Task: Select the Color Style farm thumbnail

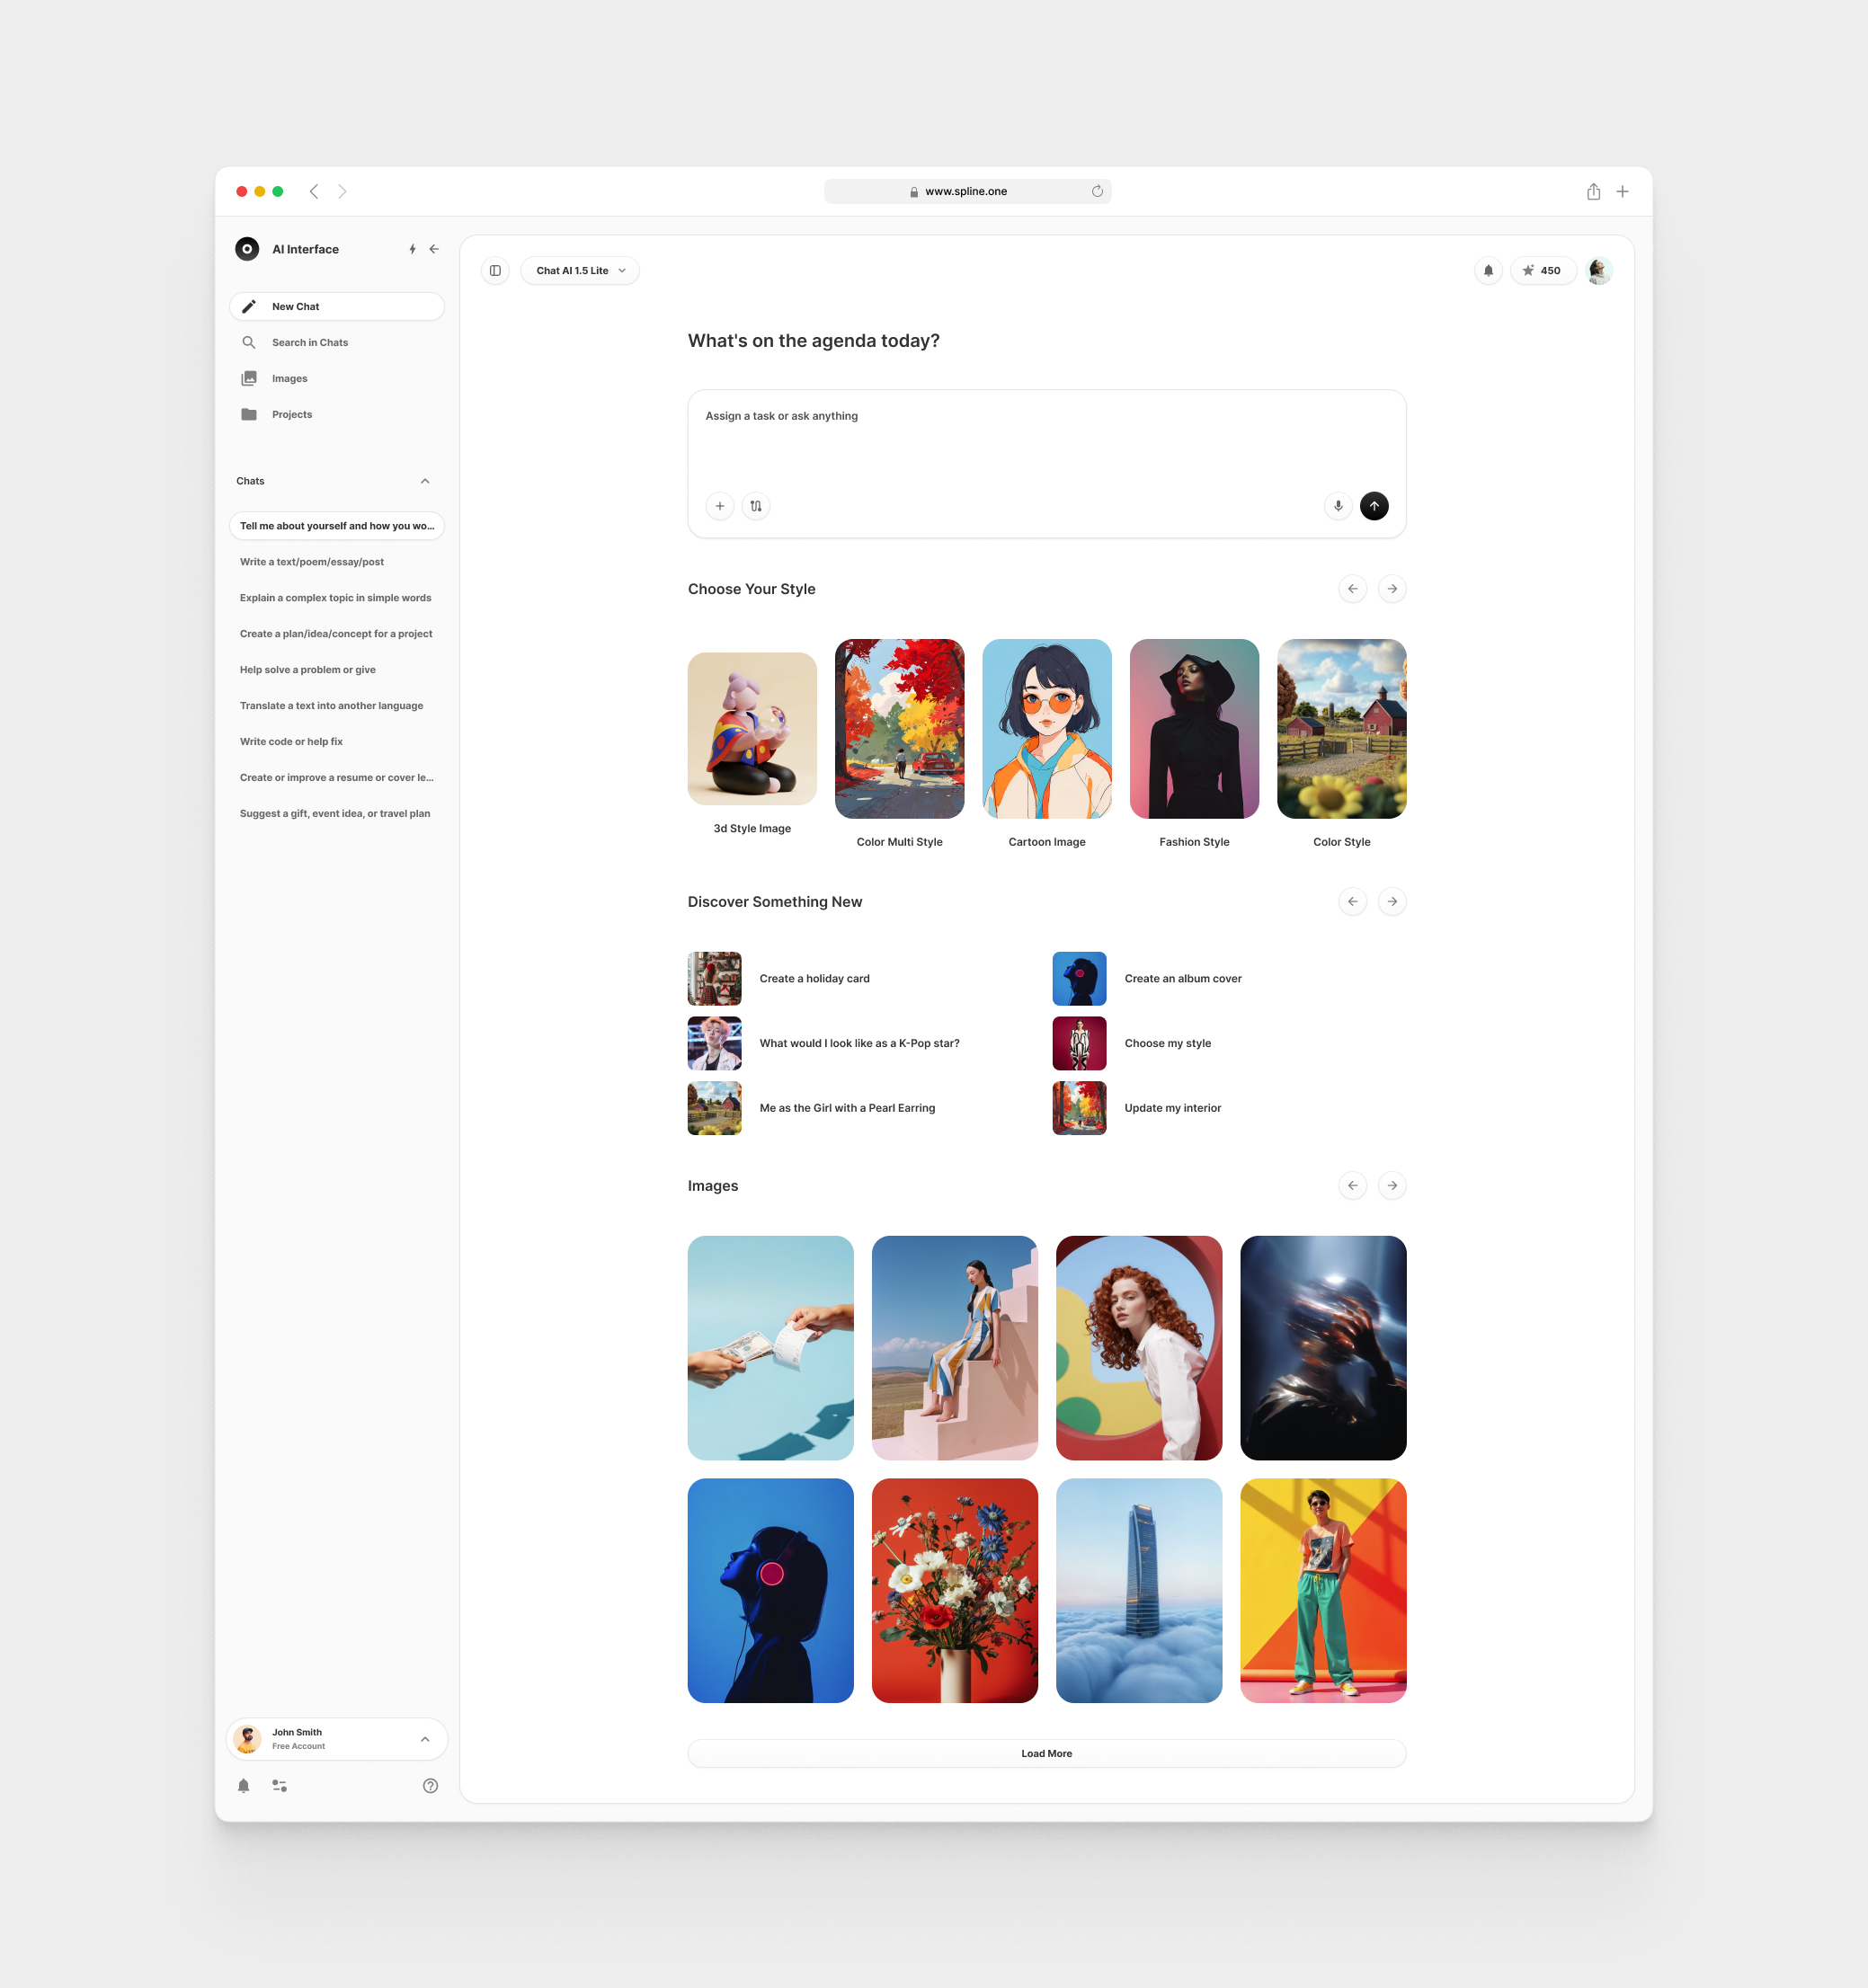Action: point(1342,729)
